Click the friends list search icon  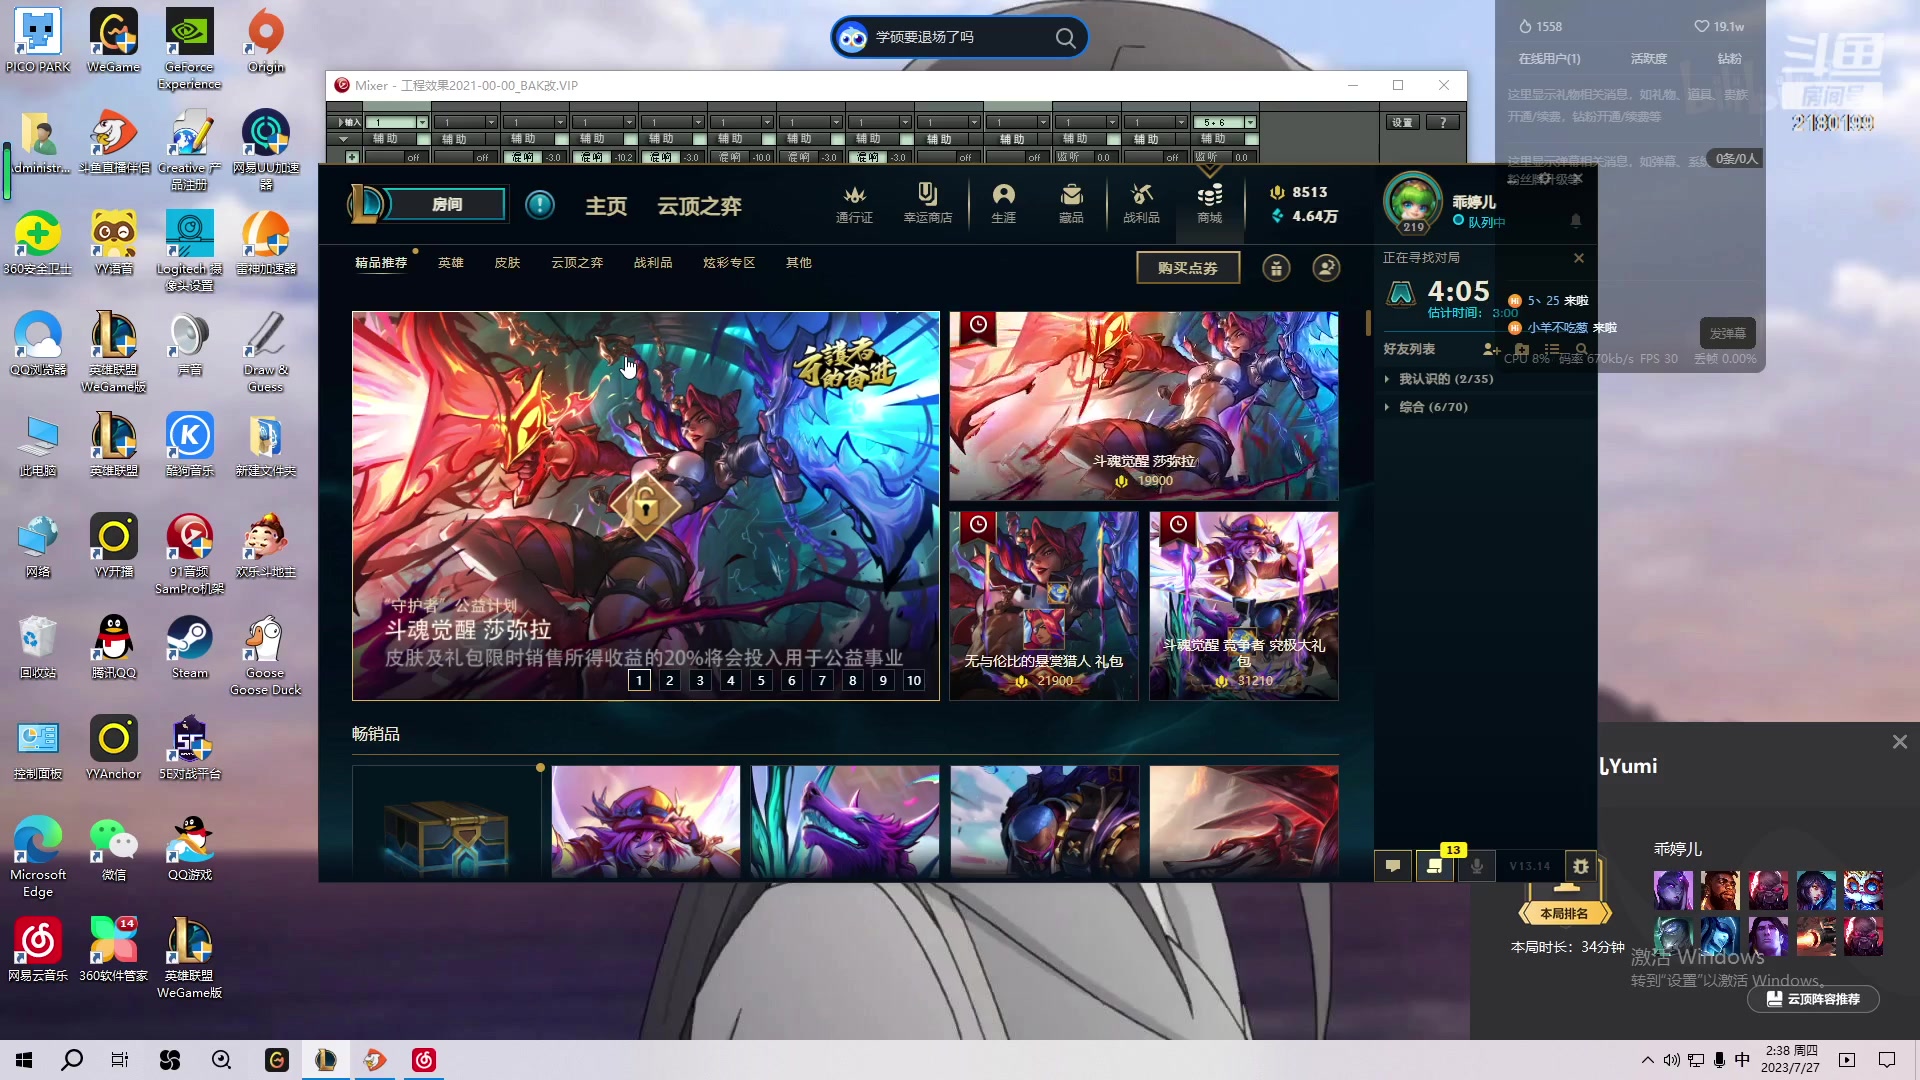coord(1582,349)
